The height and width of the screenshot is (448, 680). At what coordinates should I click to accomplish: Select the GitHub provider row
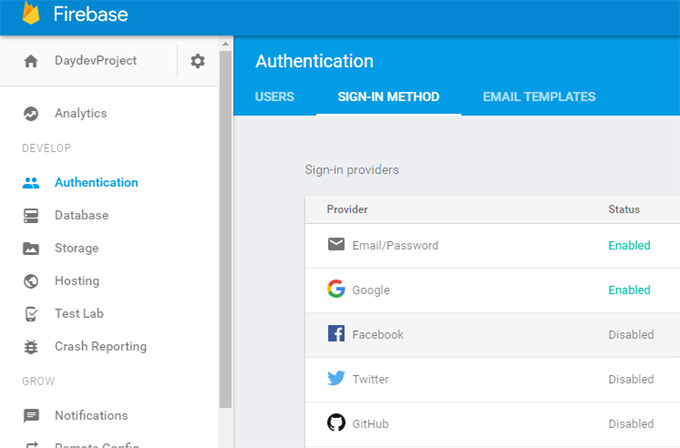[x=492, y=425]
